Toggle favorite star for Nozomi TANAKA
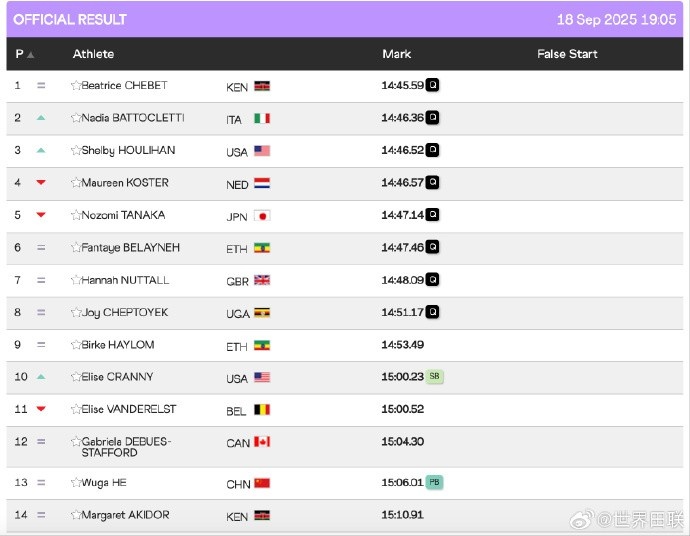This screenshot has height=536, width=690. [x=75, y=215]
